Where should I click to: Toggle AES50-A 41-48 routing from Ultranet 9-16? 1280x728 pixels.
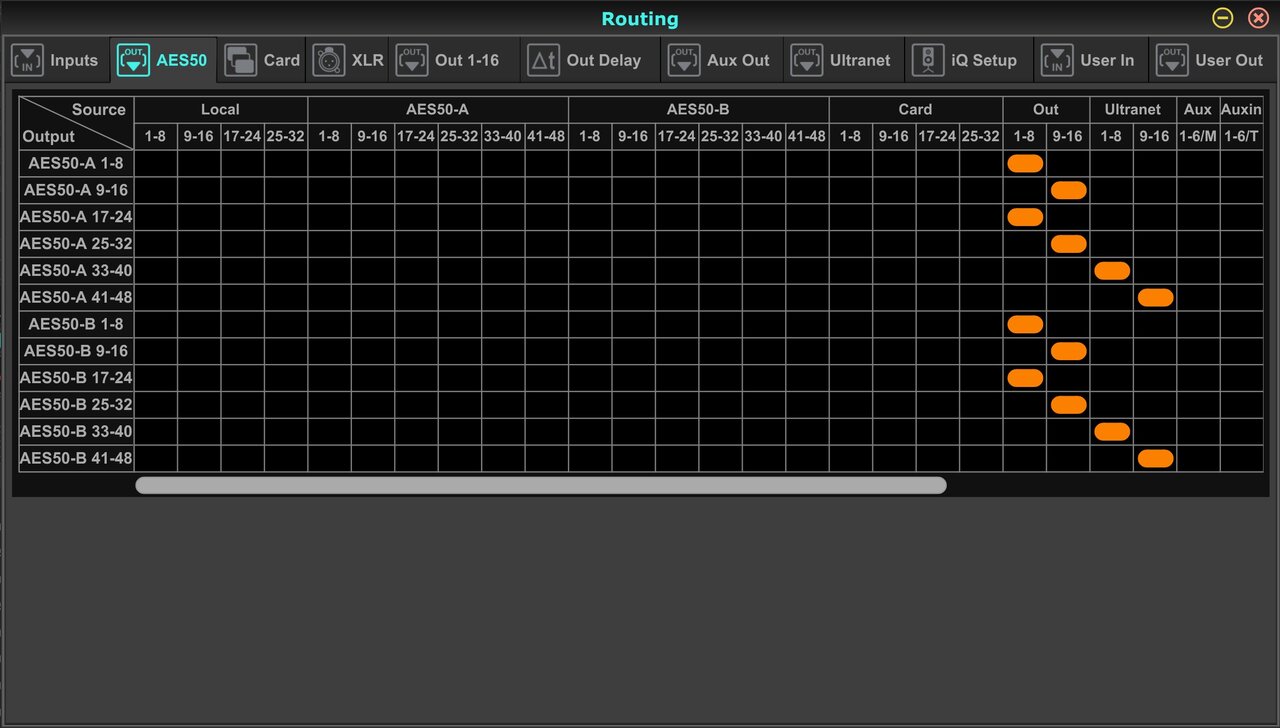[1155, 297]
